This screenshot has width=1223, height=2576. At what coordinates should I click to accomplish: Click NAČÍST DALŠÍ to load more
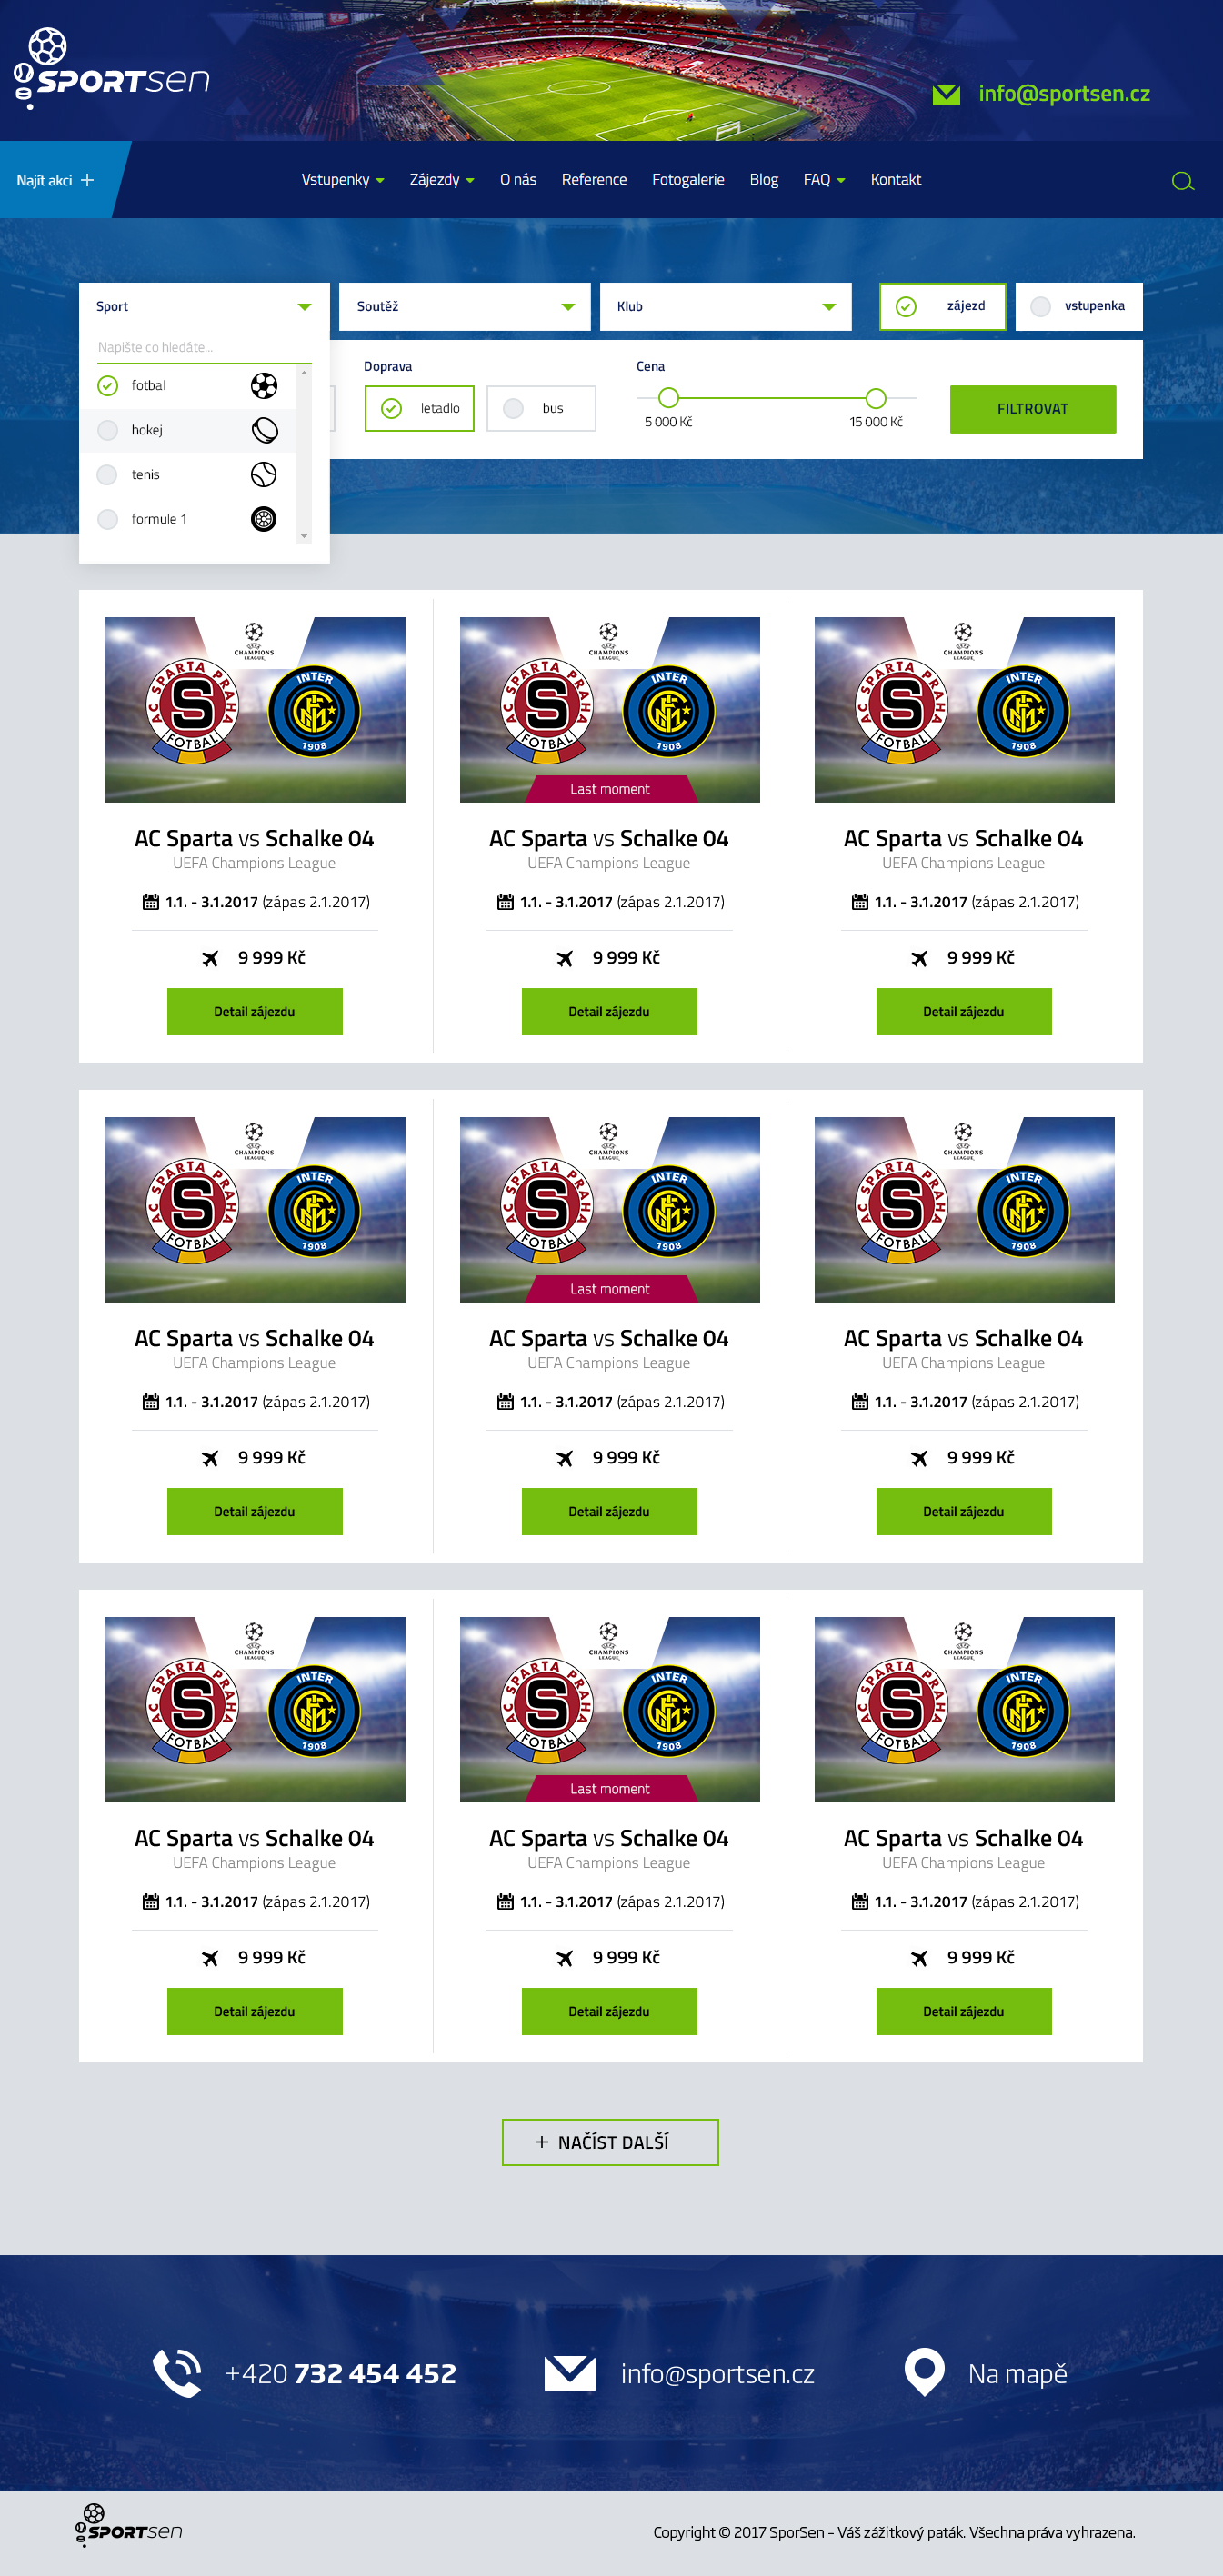(x=610, y=2142)
